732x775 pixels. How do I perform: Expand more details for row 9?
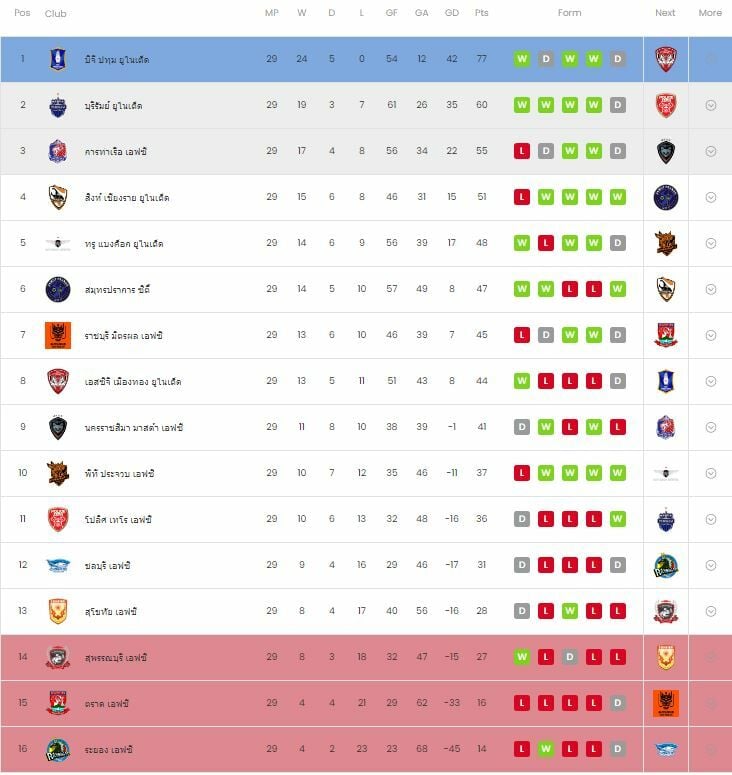pos(711,427)
